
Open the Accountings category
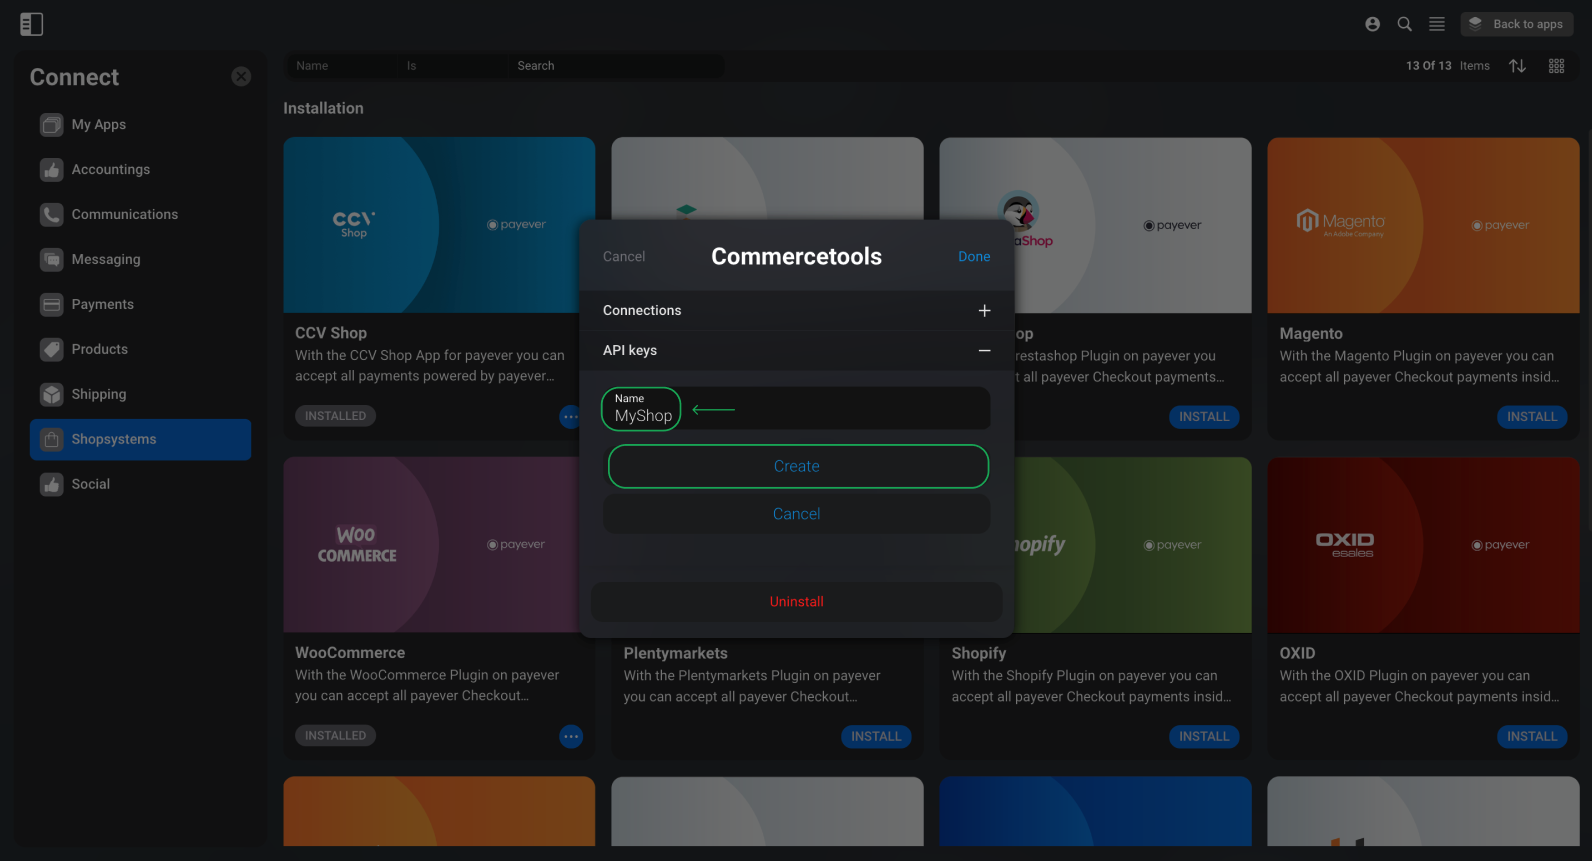click(x=140, y=170)
